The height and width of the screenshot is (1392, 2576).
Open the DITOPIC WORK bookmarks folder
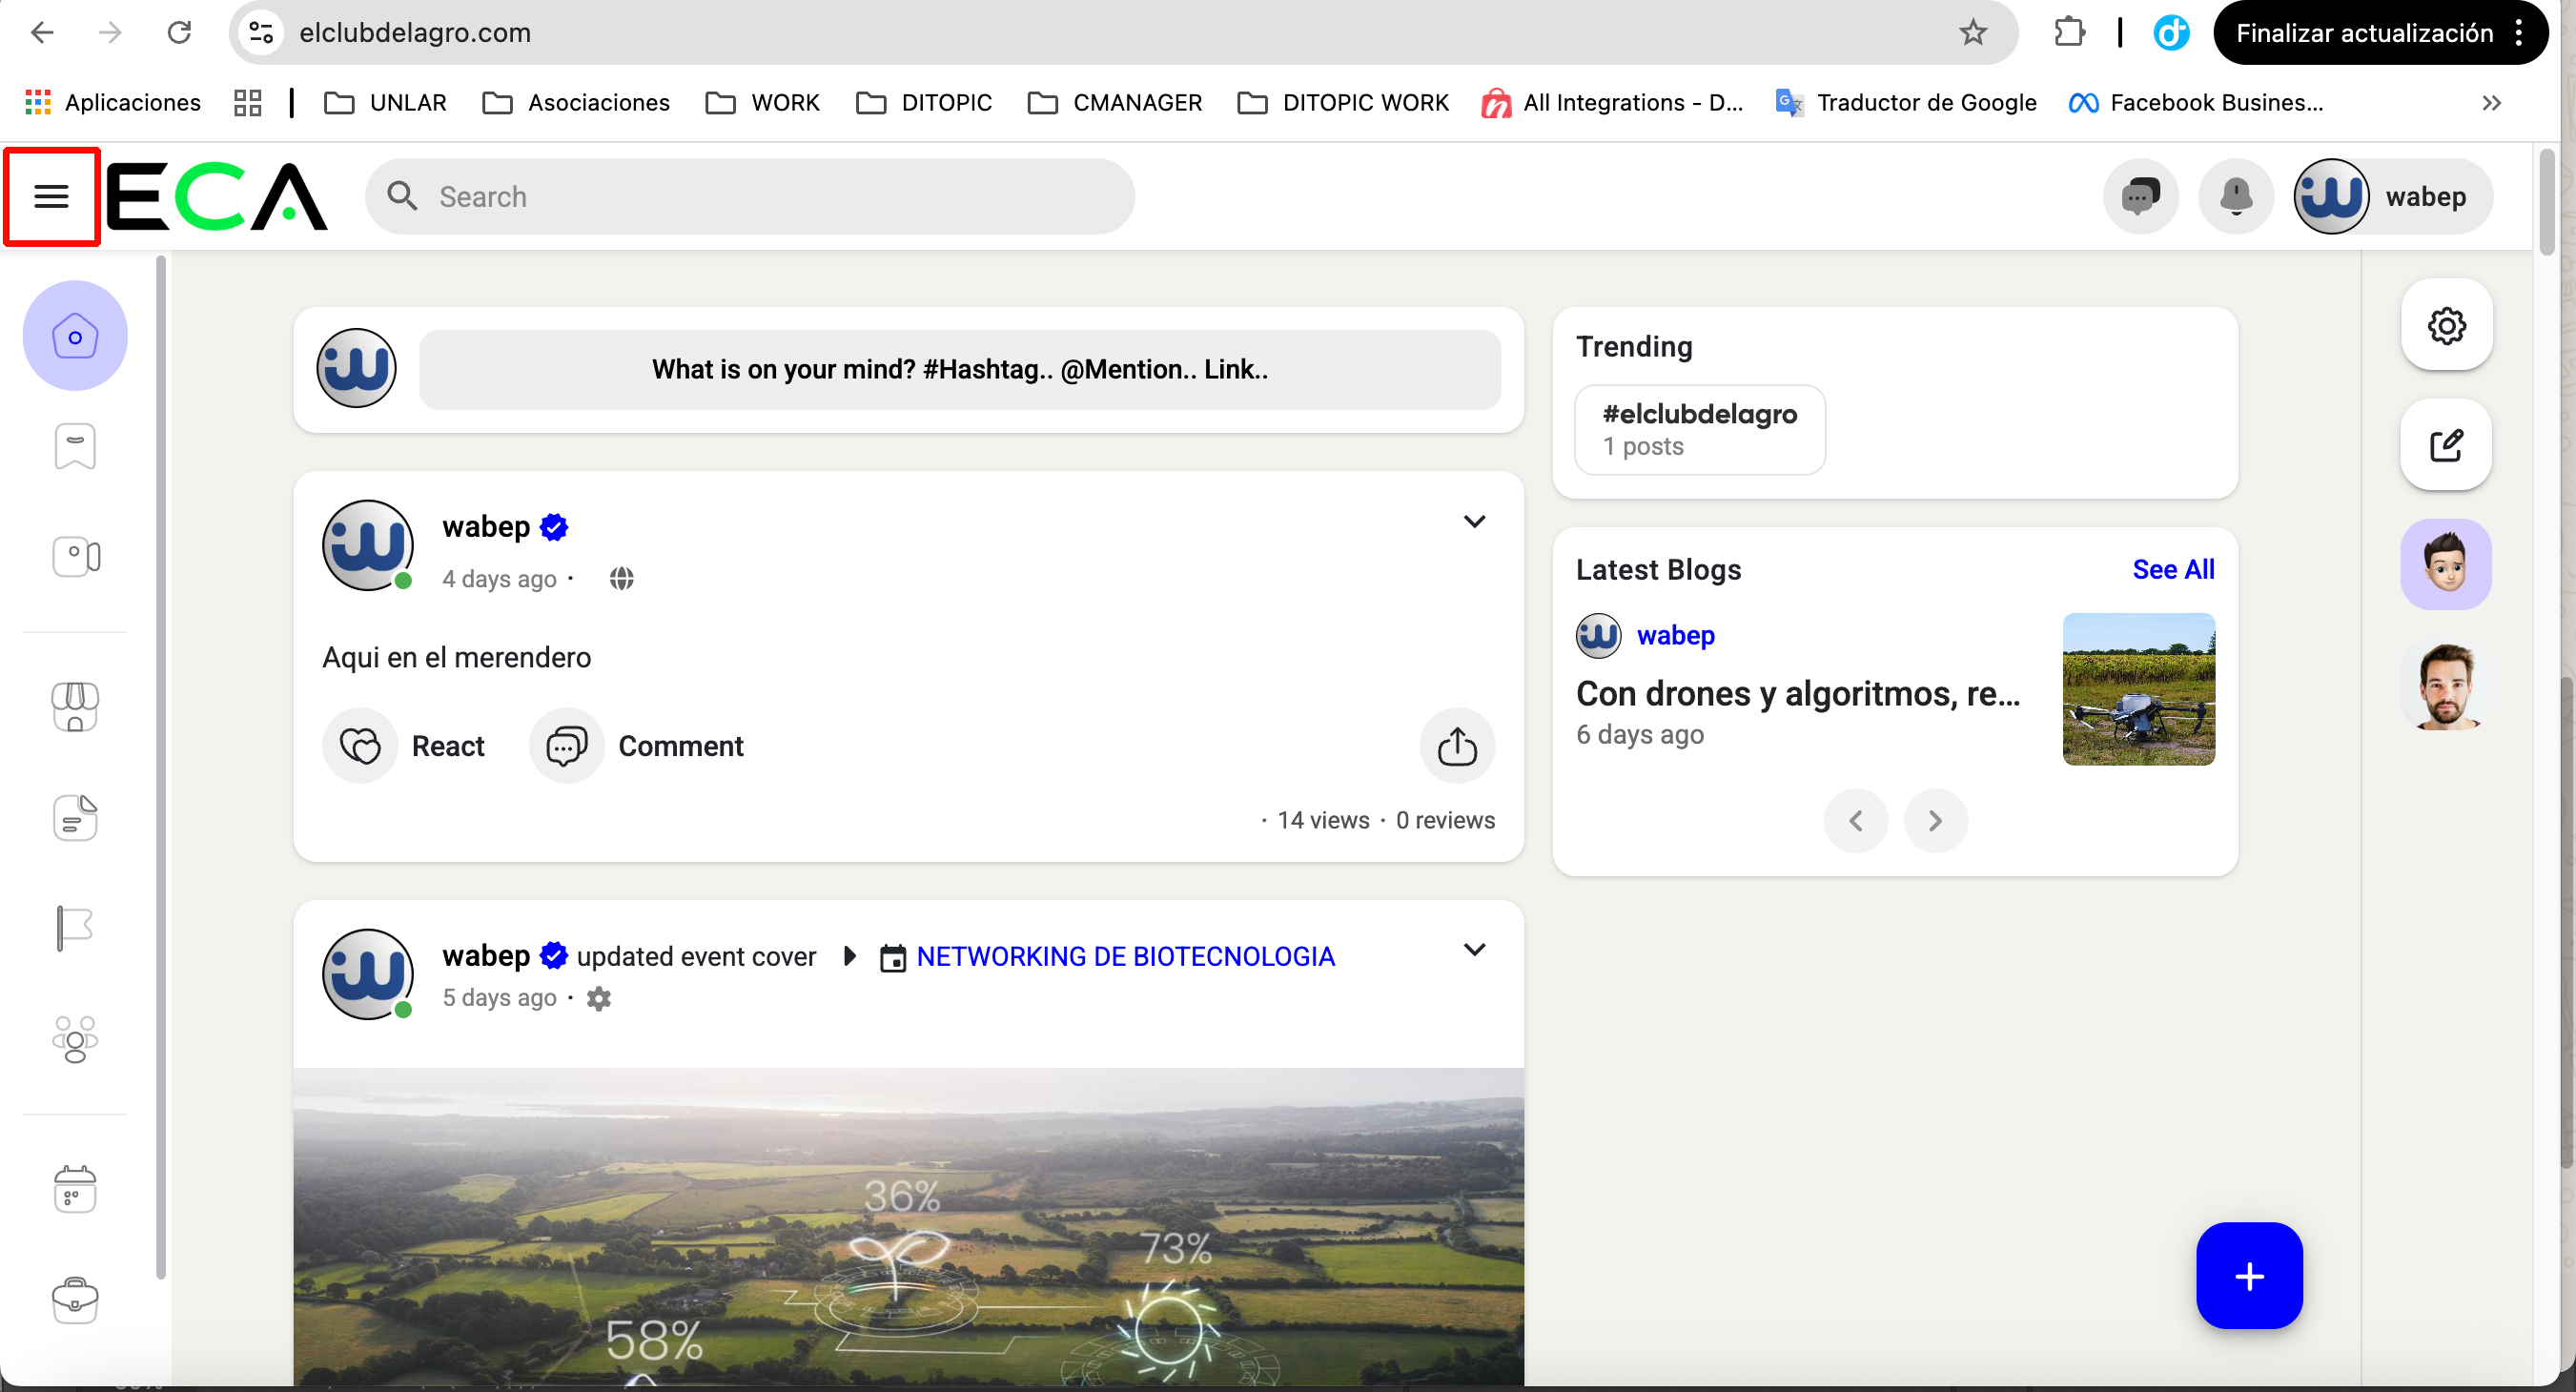point(1343,102)
